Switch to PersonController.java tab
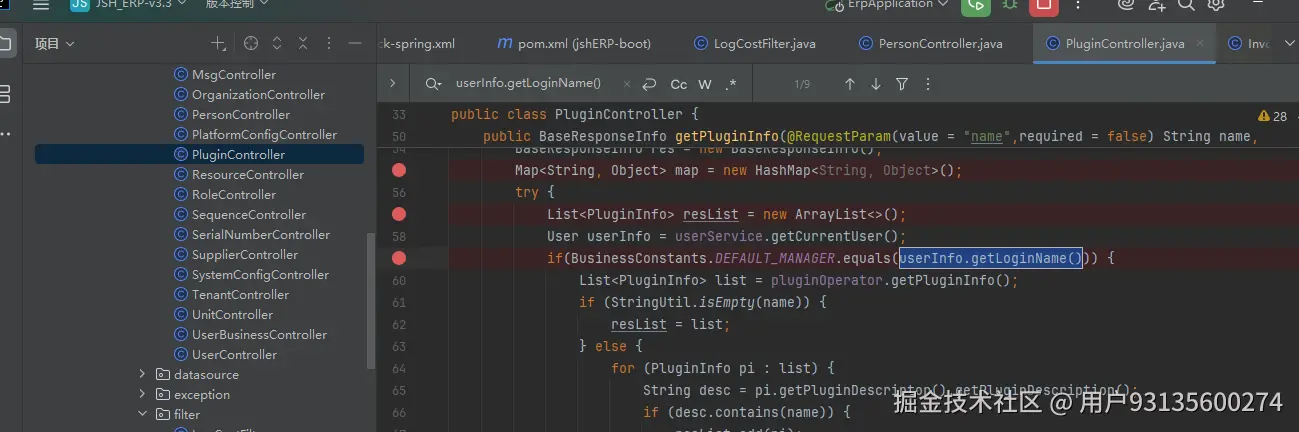The image size is (1299, 432). pyautogui.click(x=930, y=43)
